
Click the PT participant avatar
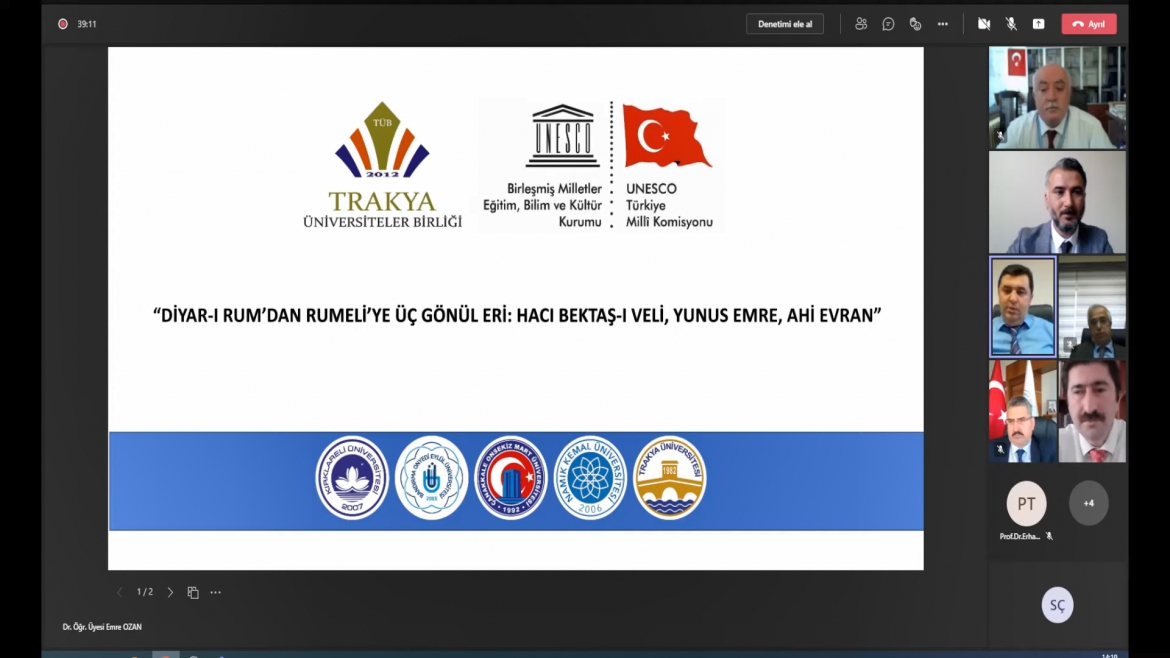tap(1026, 504)
